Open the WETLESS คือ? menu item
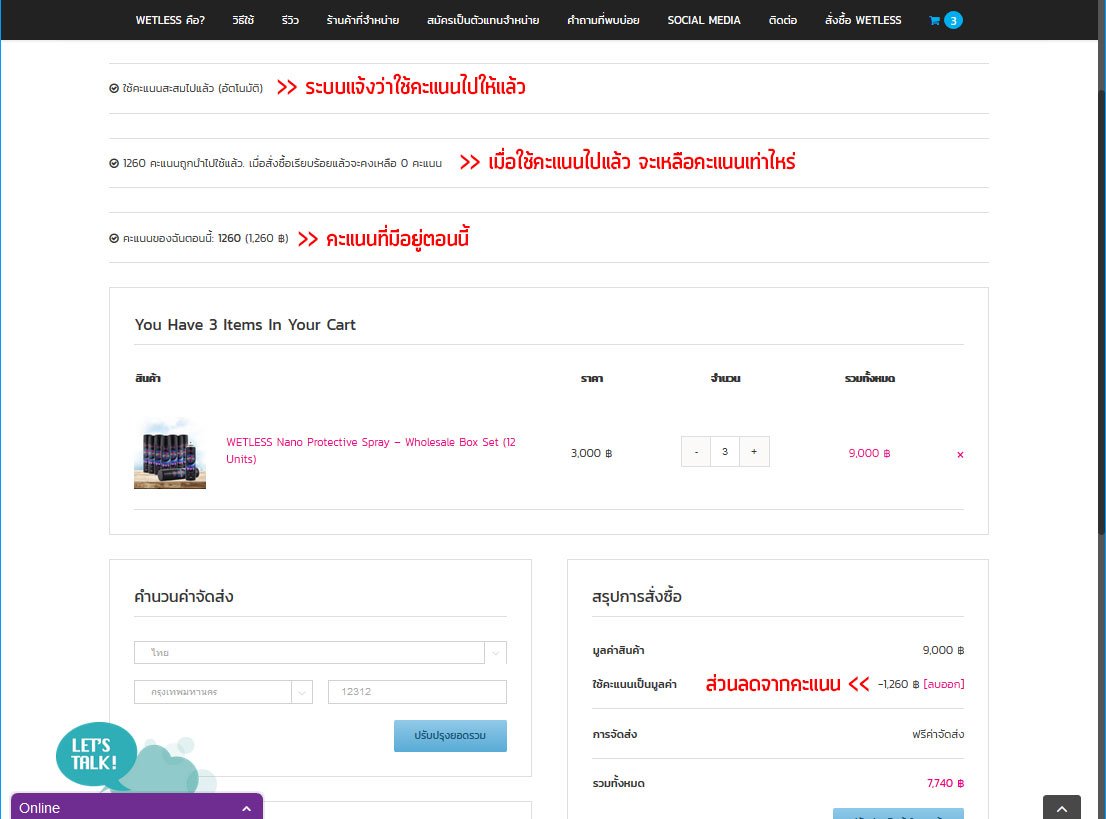Viewport: 1106px width, 819px height. click(170, 20)
